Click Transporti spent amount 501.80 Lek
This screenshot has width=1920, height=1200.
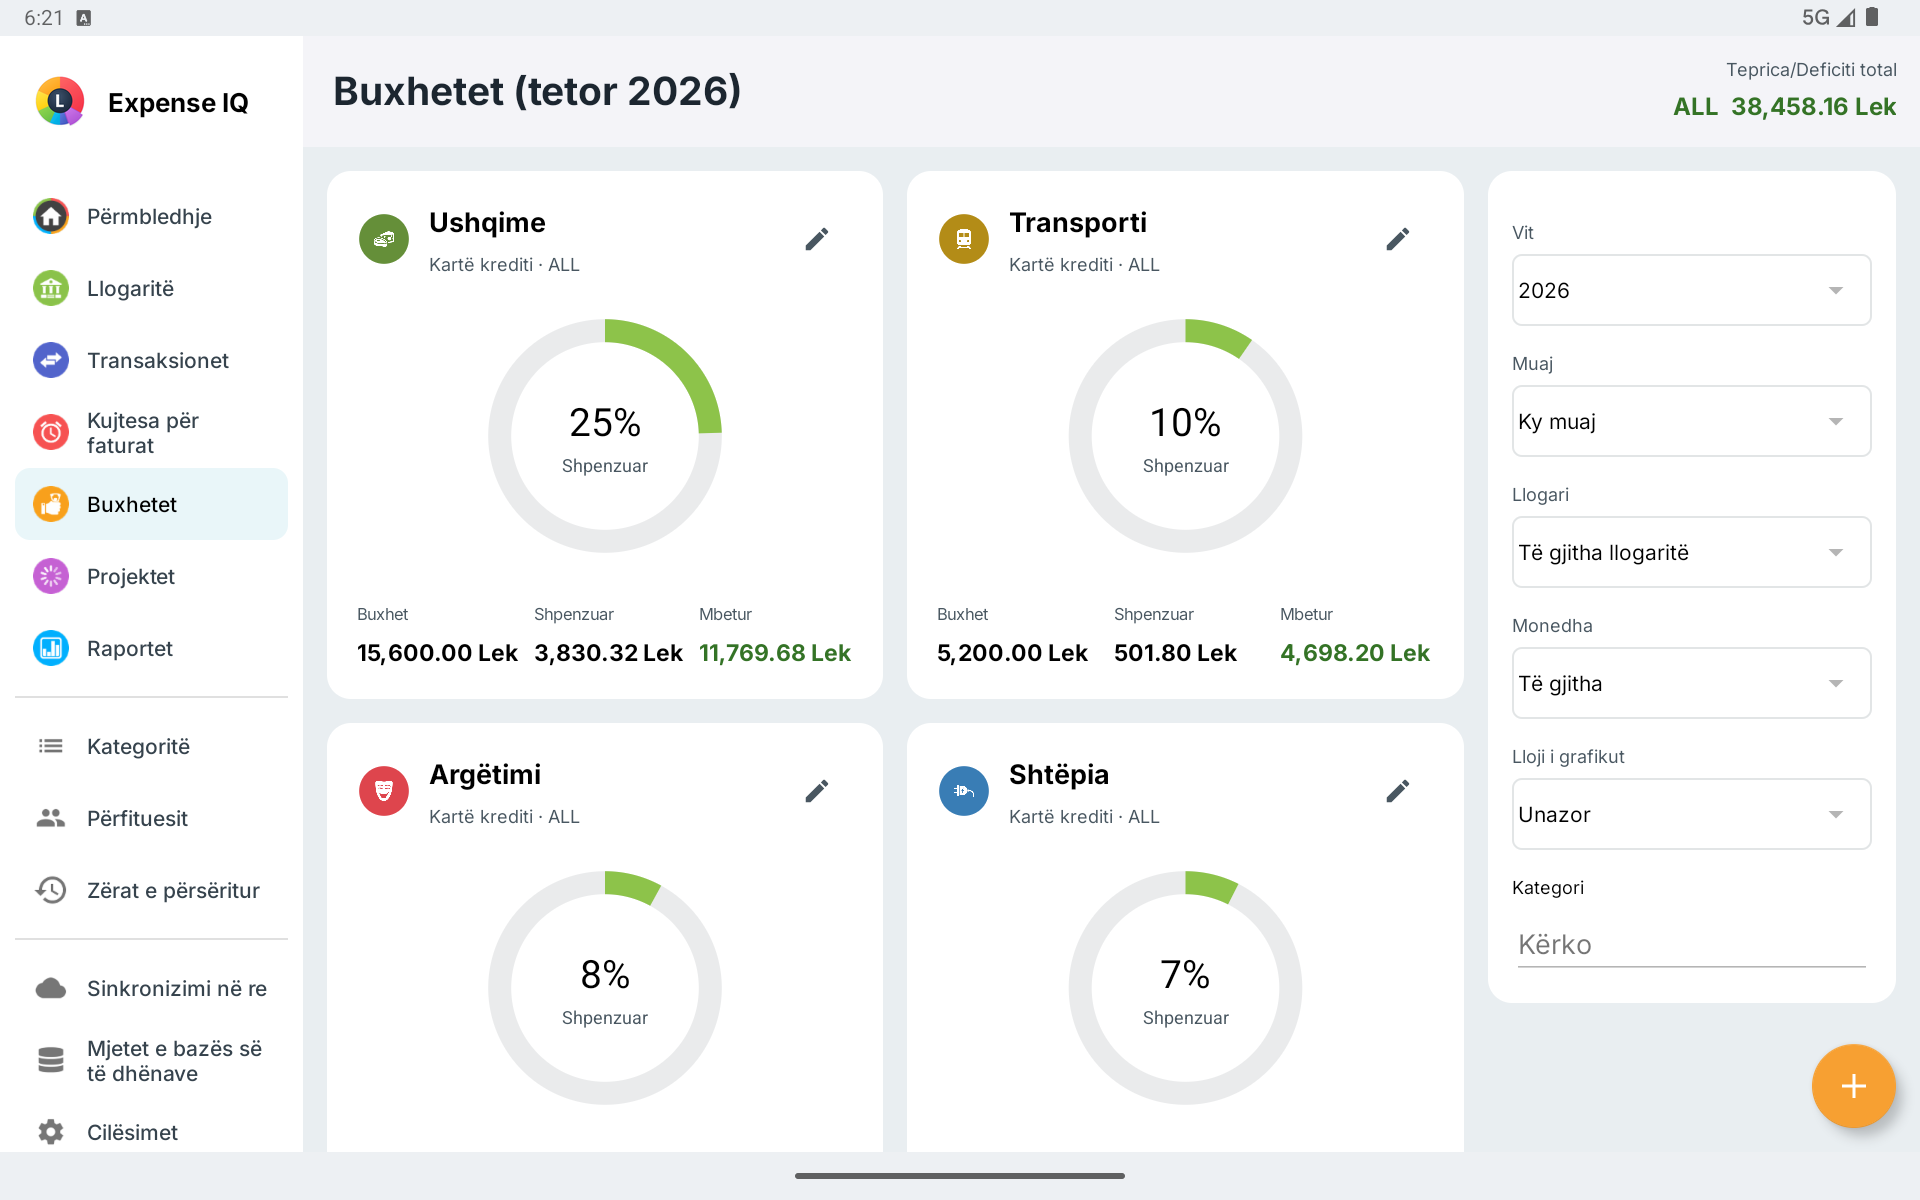(1175, 653)
